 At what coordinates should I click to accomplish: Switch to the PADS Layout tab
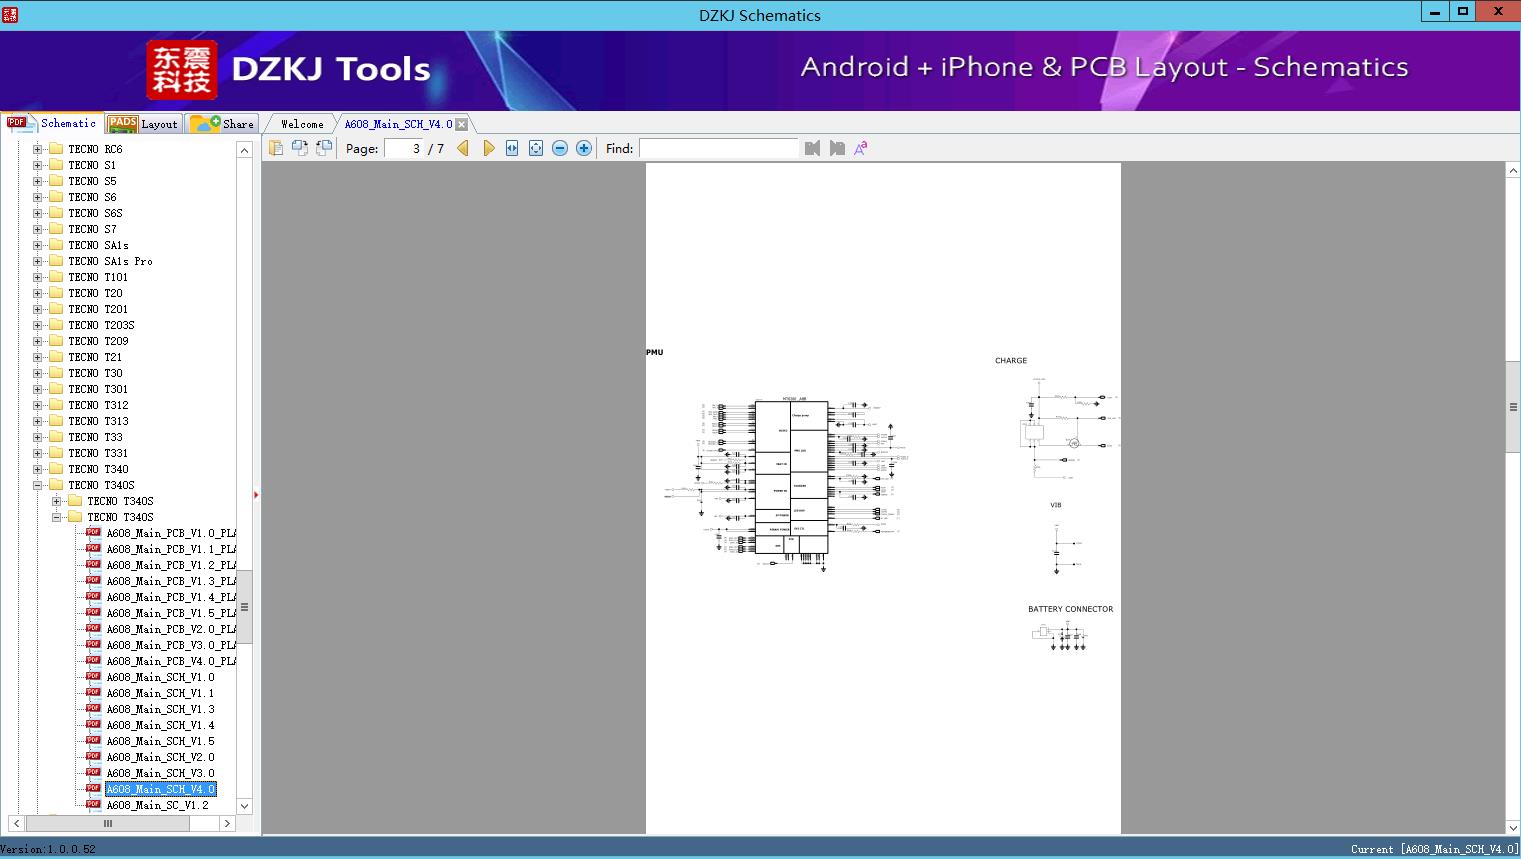pos(143,124)
